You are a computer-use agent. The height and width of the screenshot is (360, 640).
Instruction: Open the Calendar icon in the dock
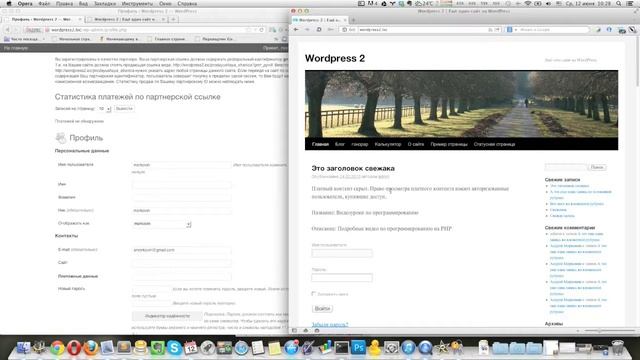point(191,348)
